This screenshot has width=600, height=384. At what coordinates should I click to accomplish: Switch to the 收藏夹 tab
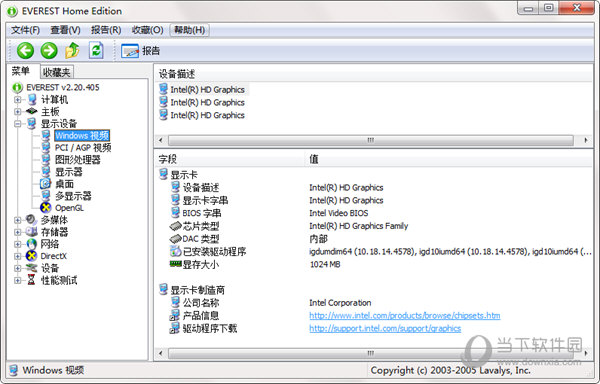57,72
